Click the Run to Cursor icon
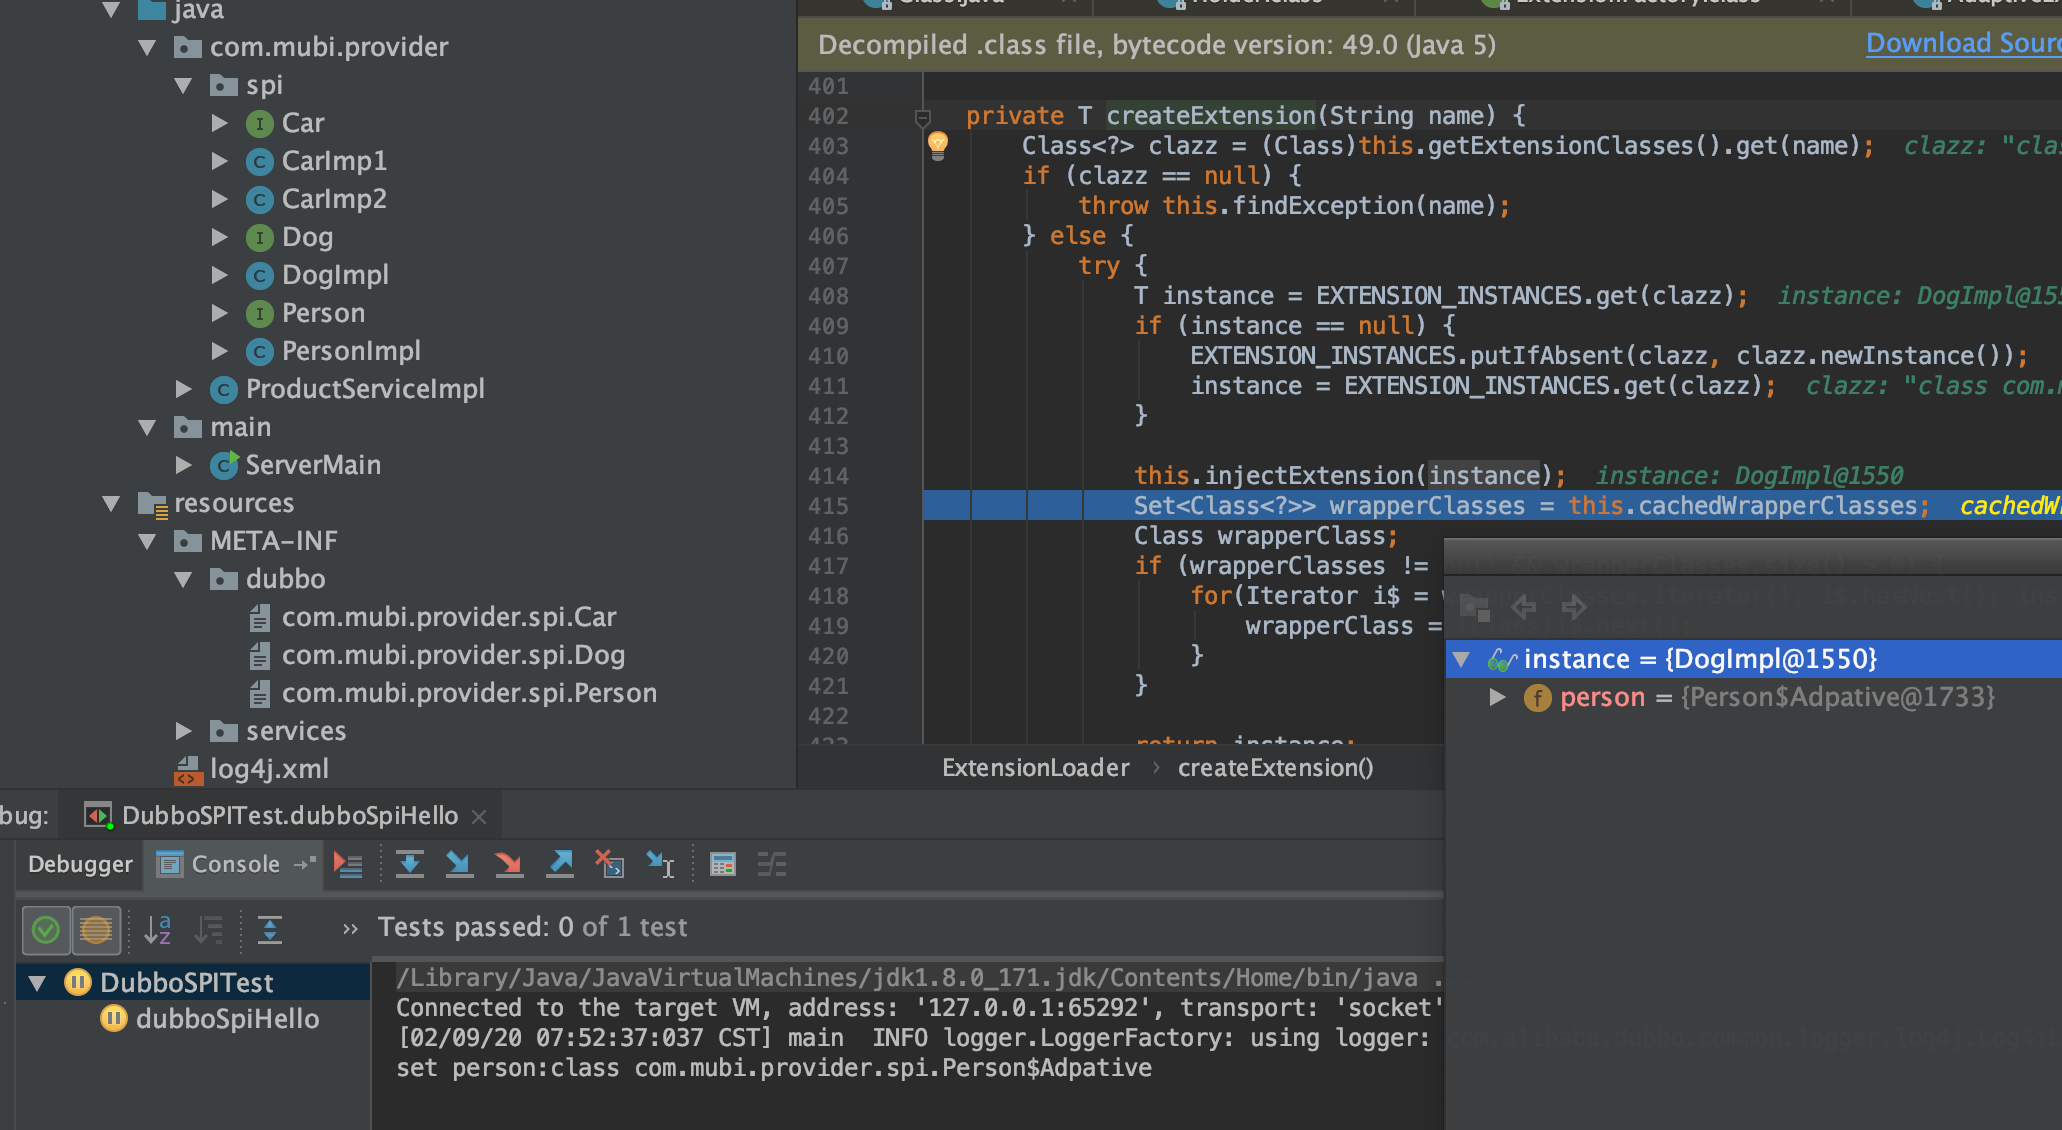Viewport: 2062px width, 1130px height. tap(660, 864)
